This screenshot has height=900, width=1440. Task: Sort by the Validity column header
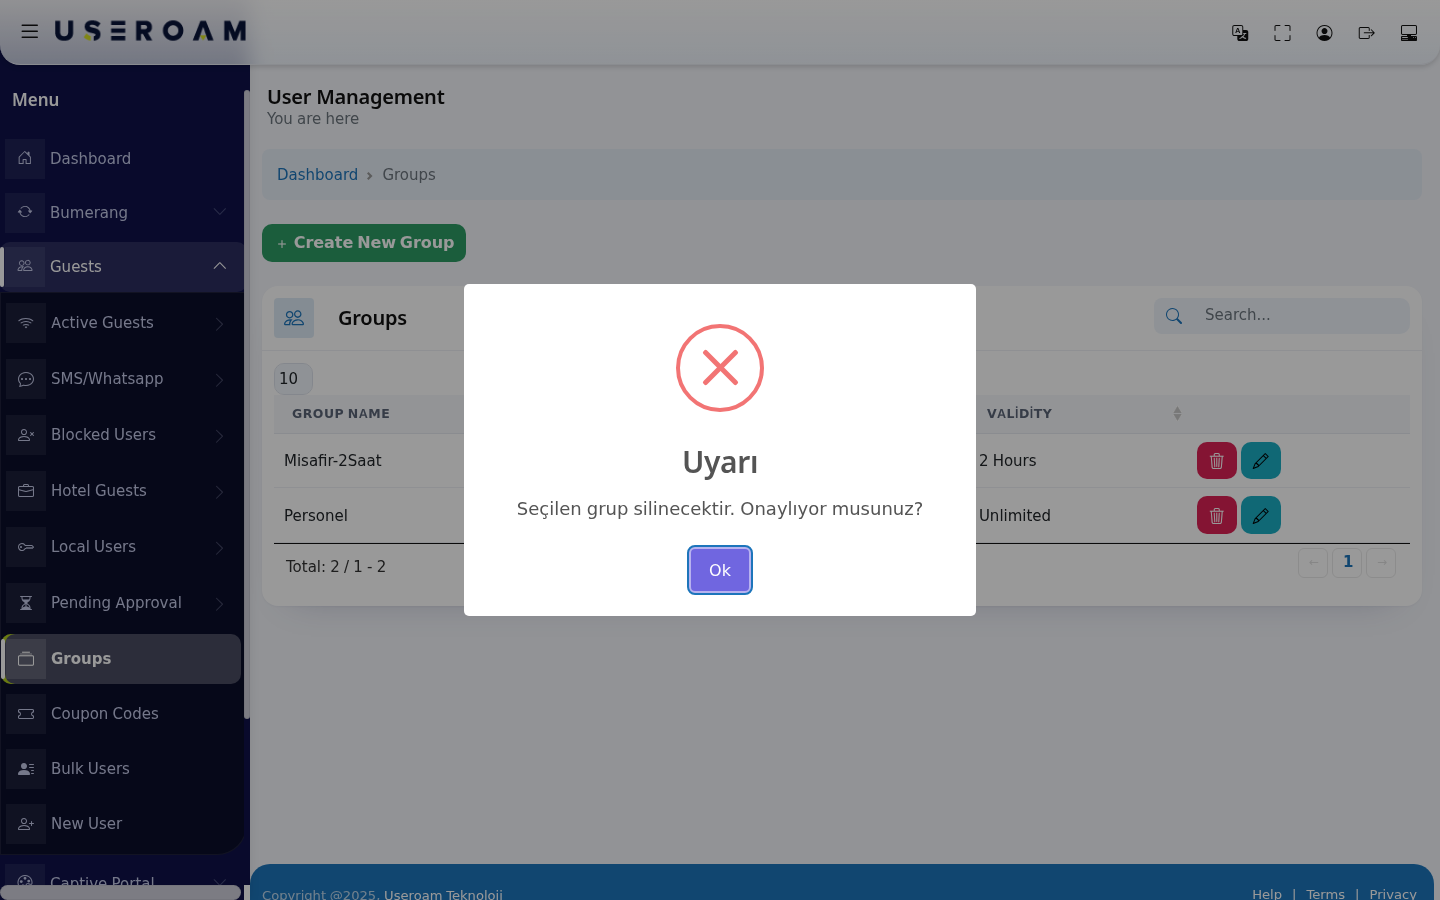coord(1084,414)
